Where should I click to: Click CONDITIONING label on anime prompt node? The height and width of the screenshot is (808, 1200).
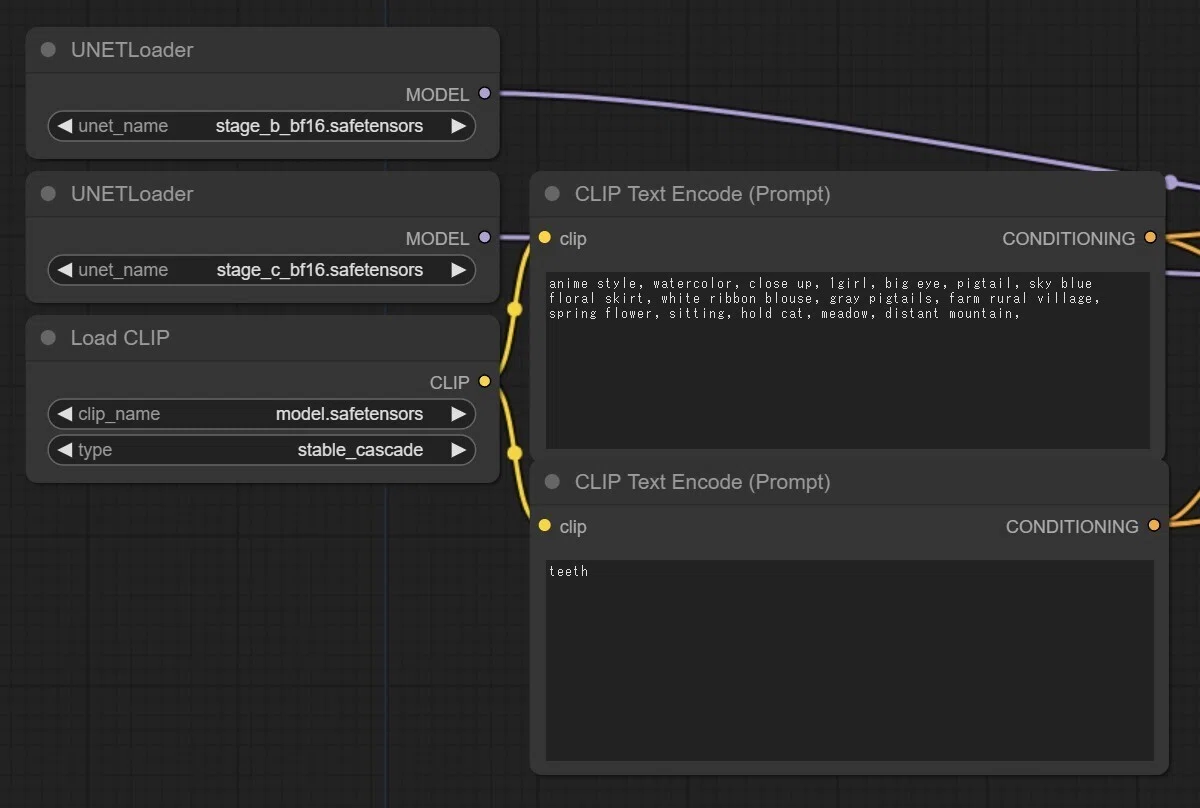pos(1068,239)
